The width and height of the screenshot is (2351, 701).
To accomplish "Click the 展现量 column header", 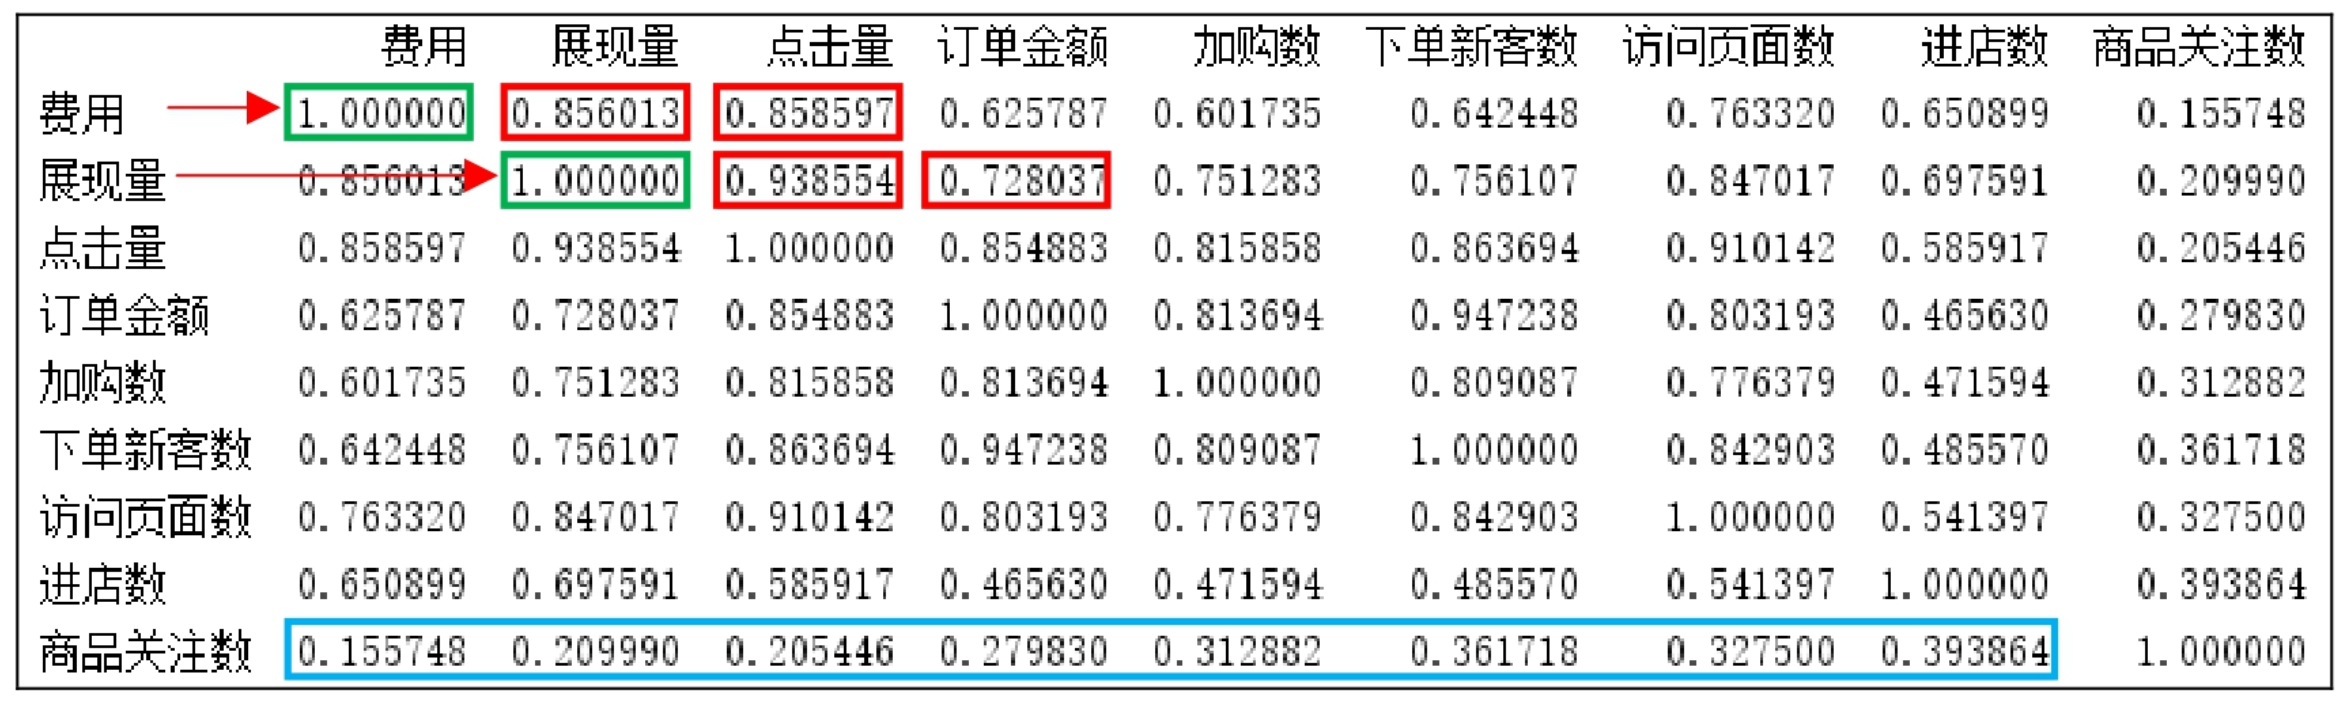I will pos(615,46).
